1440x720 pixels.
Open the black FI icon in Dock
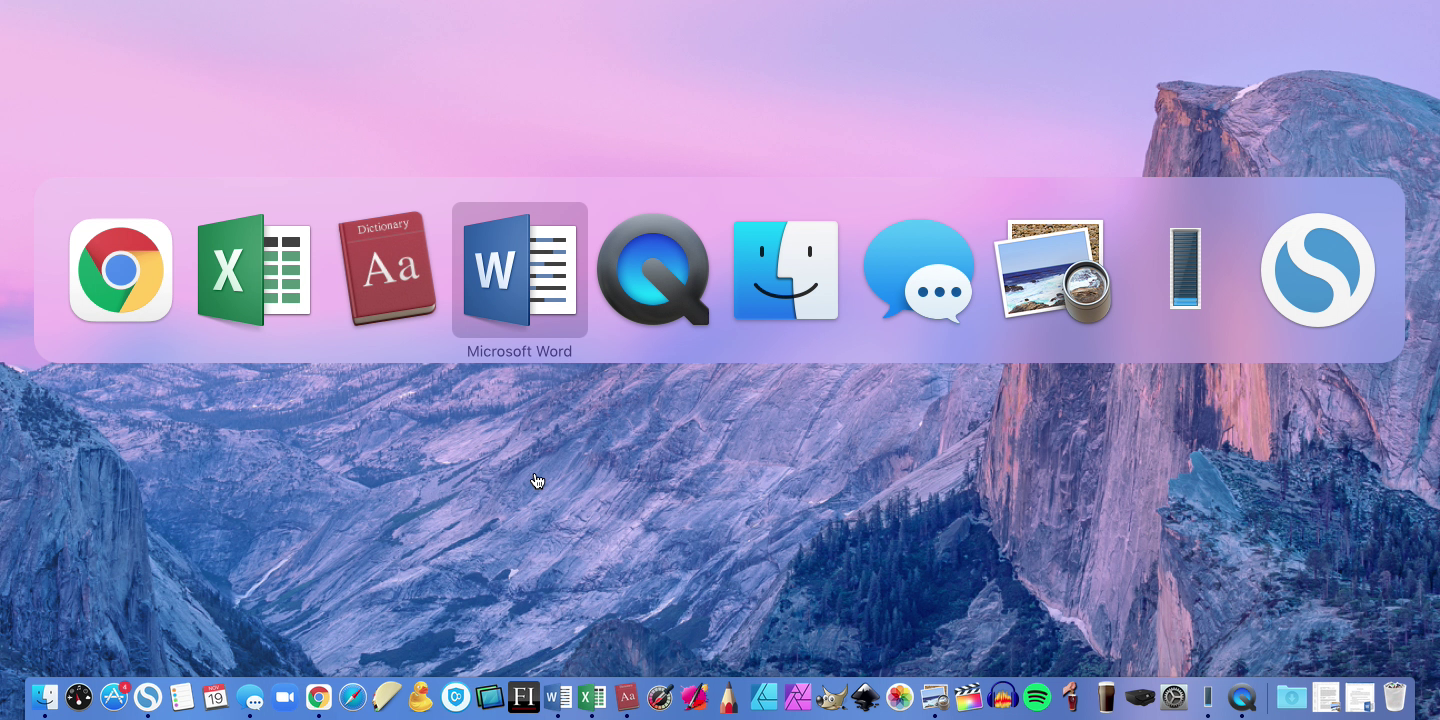[524, 697]
